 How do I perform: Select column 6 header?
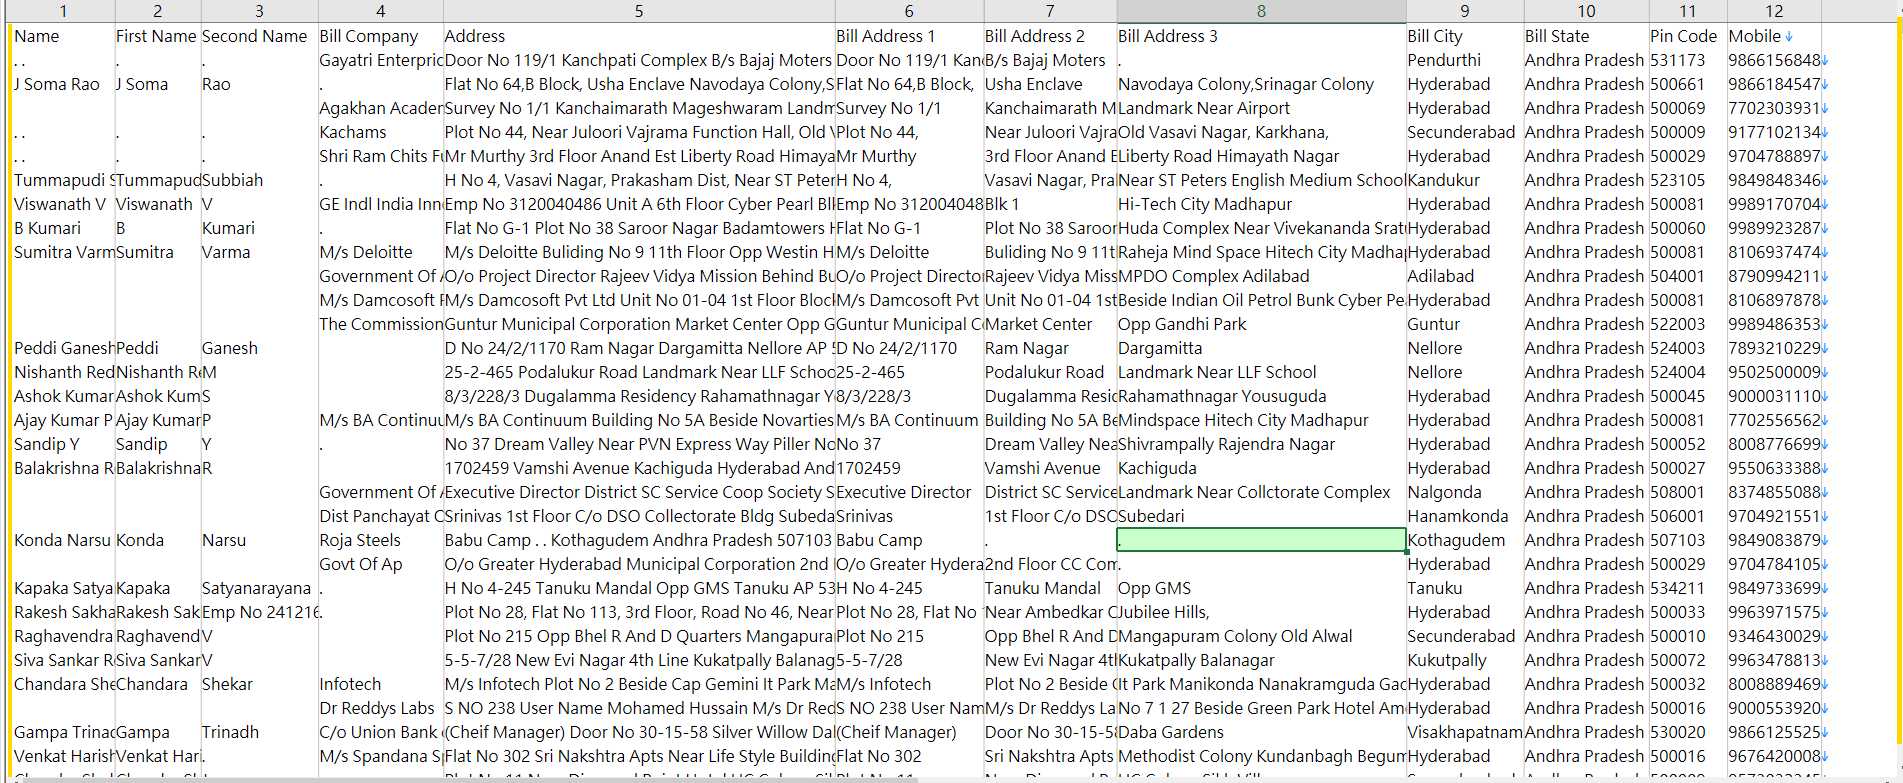(x=909, y=12)
